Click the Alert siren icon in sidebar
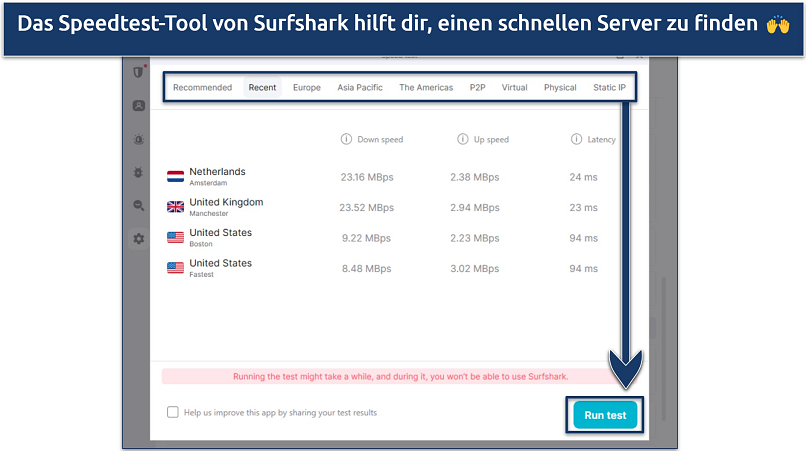The width and height of the screenshot is (806, 451). tap(138, 138)
